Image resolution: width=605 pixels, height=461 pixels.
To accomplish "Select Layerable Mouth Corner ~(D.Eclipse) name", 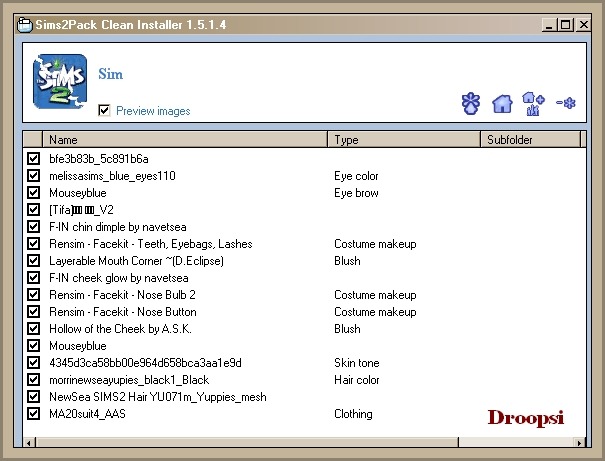I will pyautogui.click(x=136, y=261).
